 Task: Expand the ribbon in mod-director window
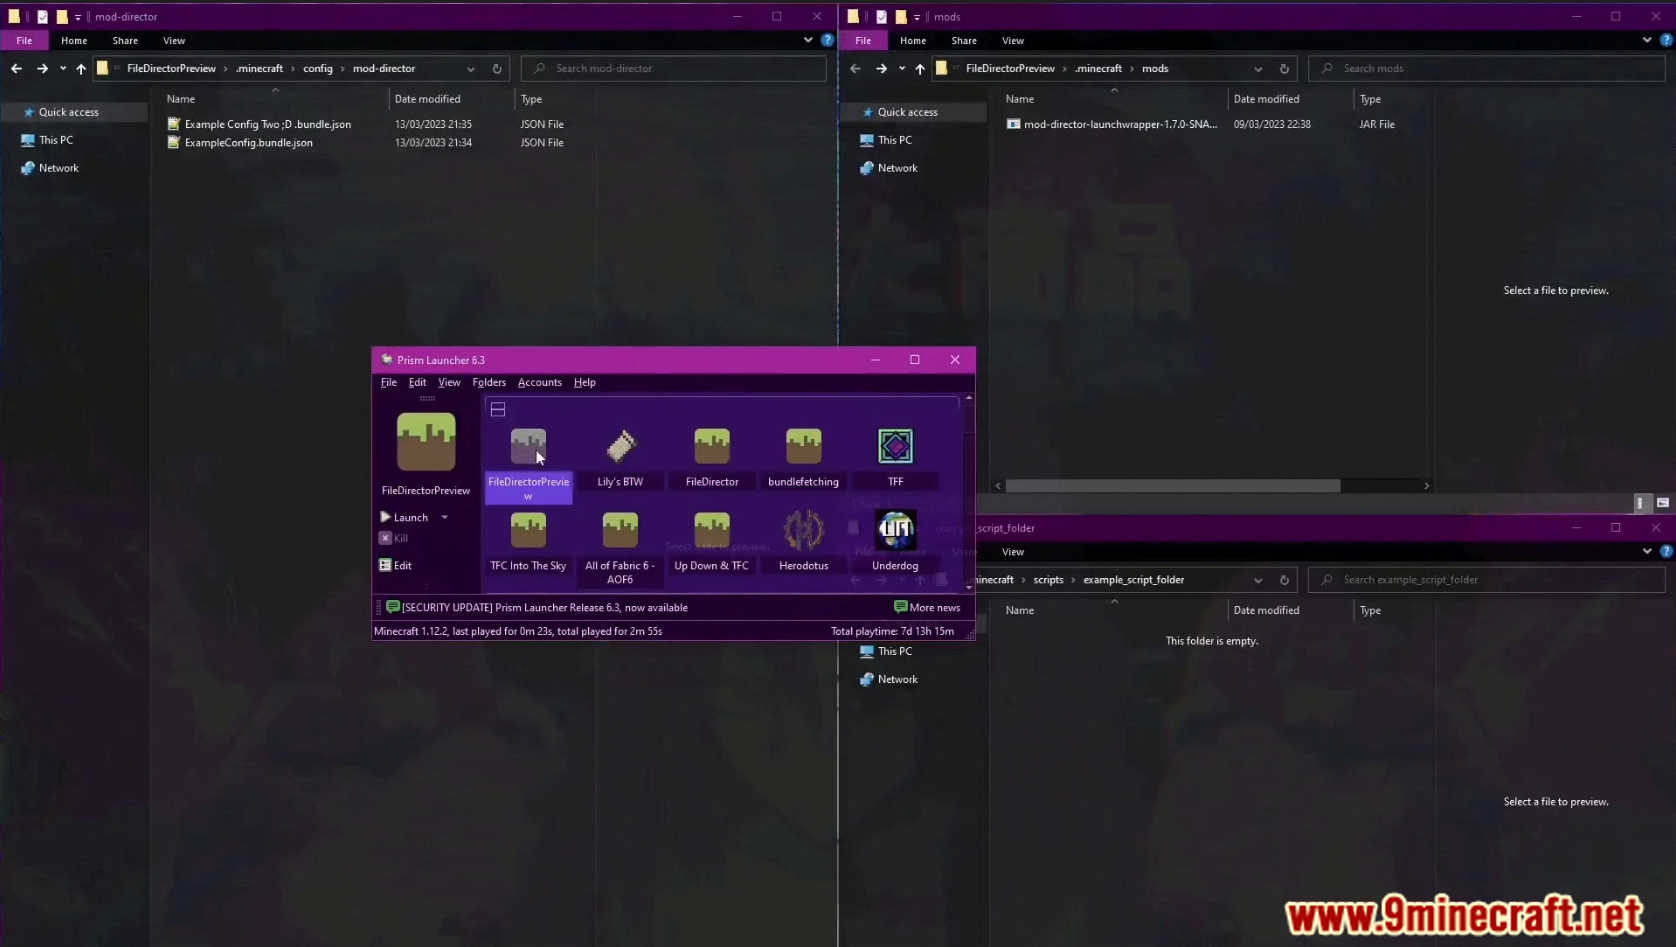pyautogui.click(x=808, y=40)
